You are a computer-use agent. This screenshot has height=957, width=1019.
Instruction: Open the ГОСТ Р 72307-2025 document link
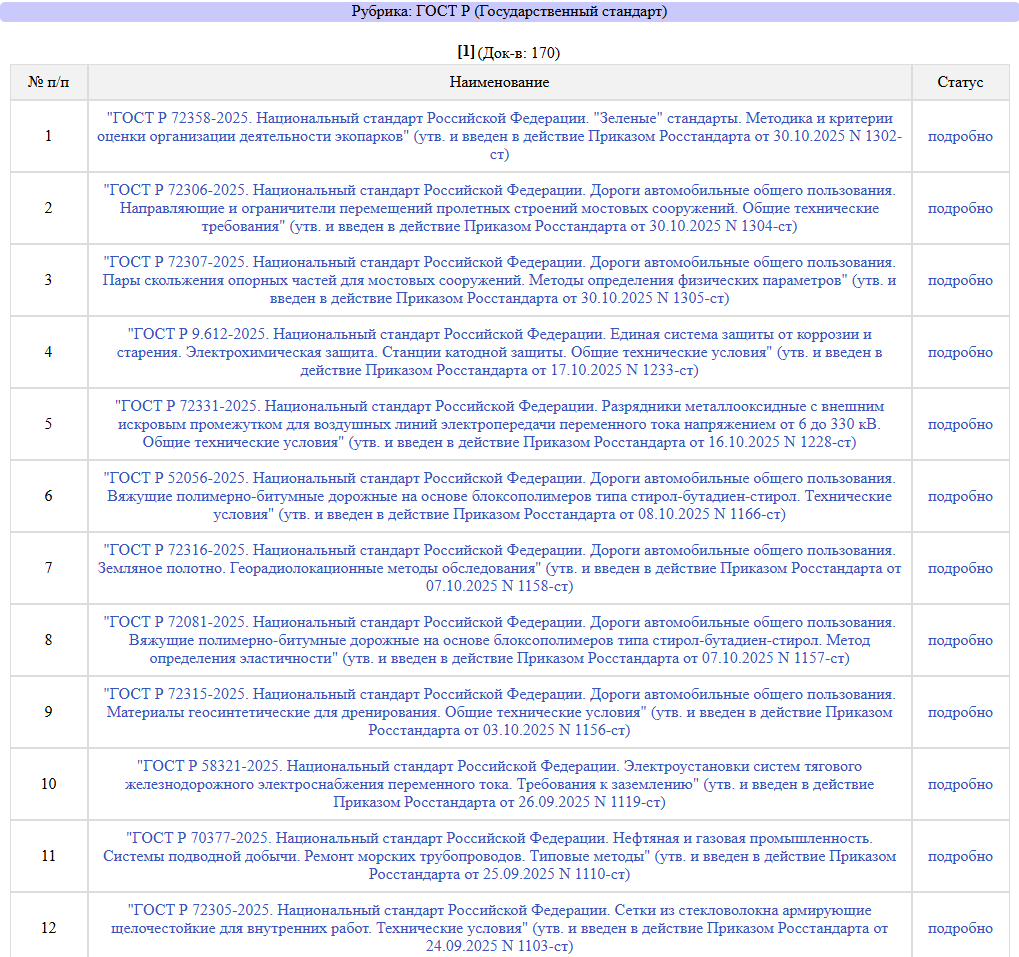(499, 280)
